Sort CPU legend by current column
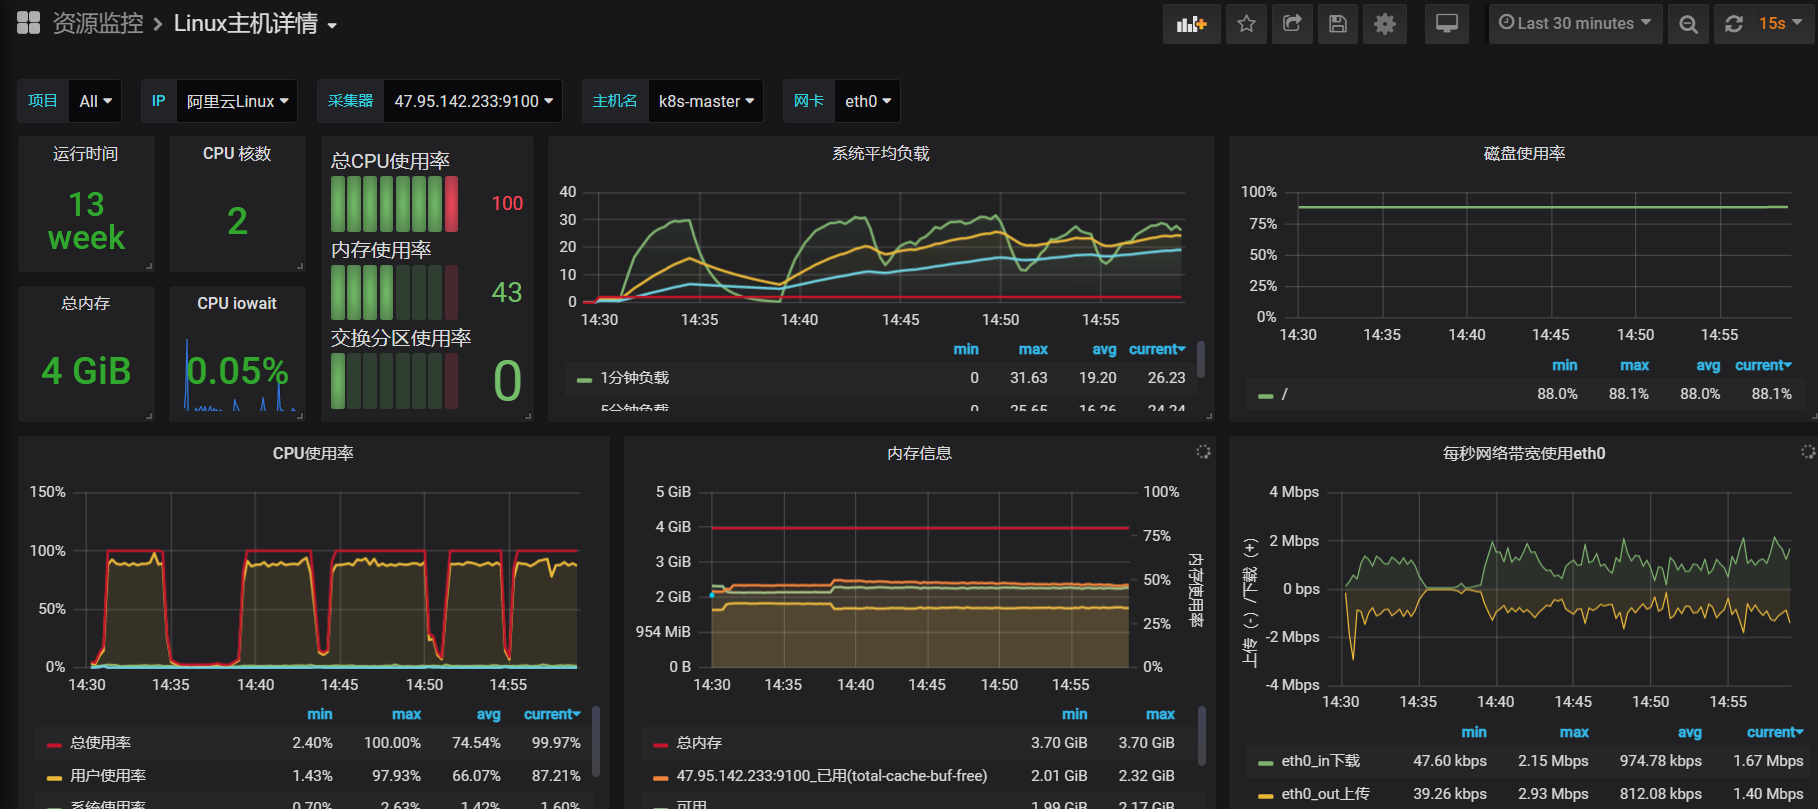 552,714
